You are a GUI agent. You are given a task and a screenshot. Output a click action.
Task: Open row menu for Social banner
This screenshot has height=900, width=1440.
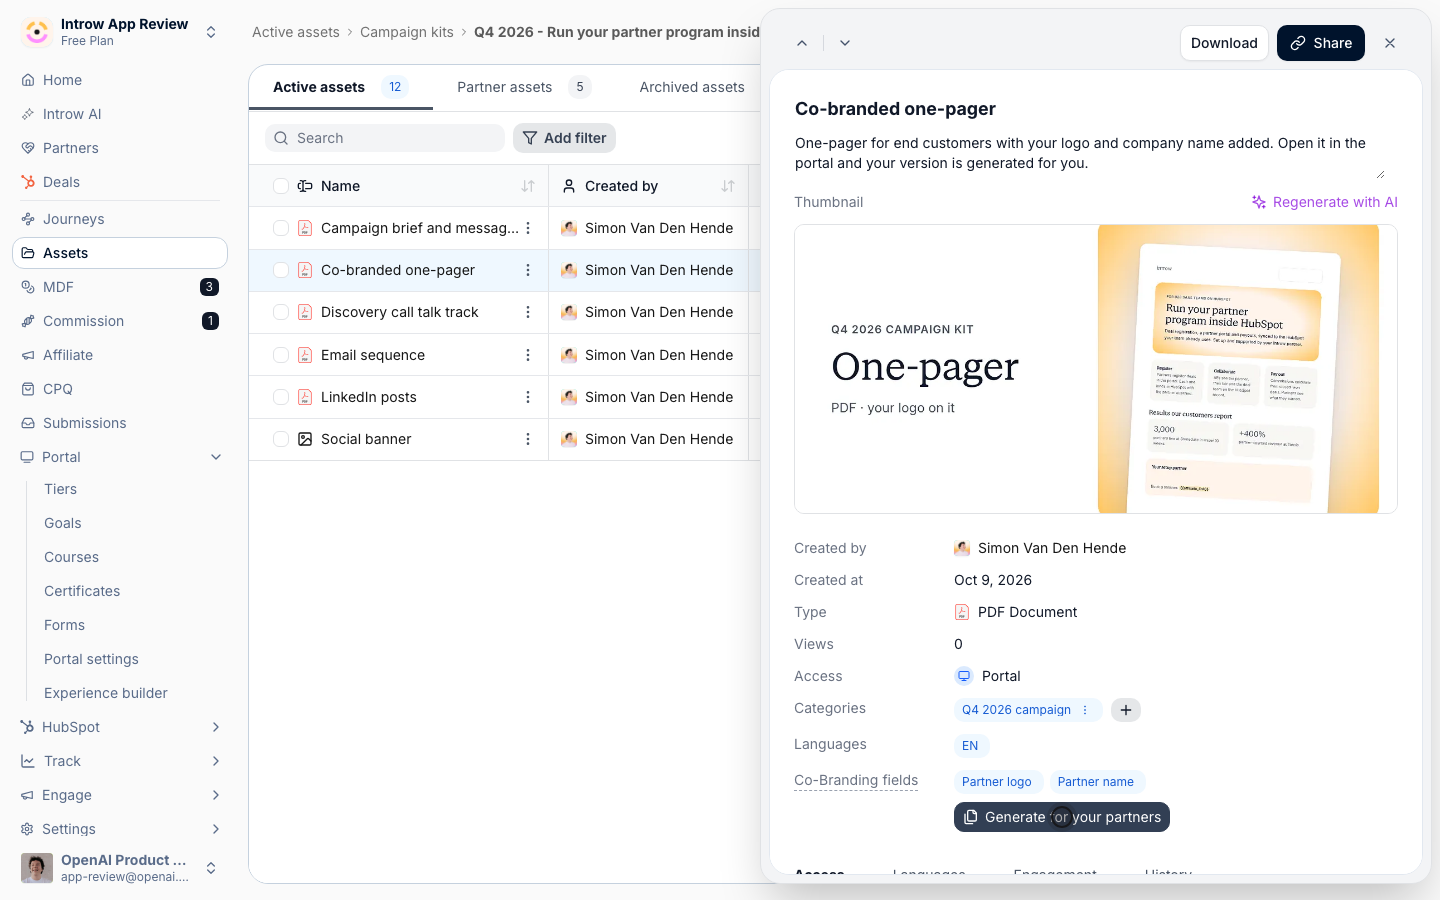528,439
